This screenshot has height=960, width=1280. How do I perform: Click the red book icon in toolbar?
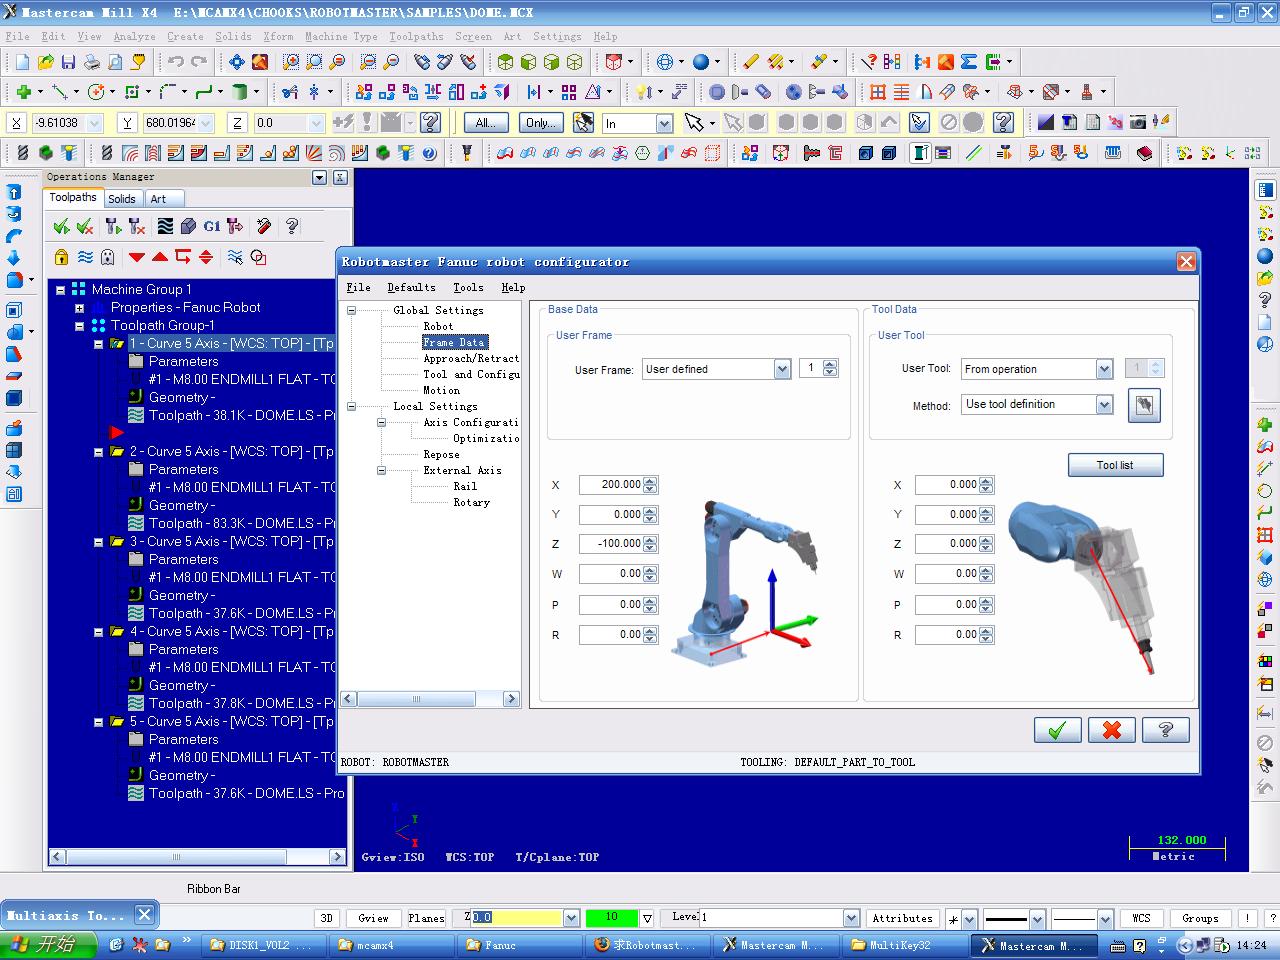coord(1144,153)
